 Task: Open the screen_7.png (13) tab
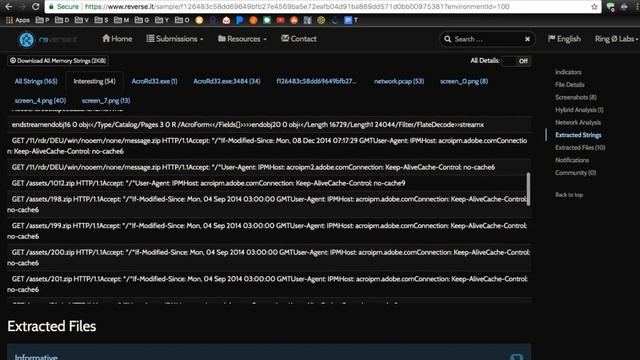coord(106,100)
